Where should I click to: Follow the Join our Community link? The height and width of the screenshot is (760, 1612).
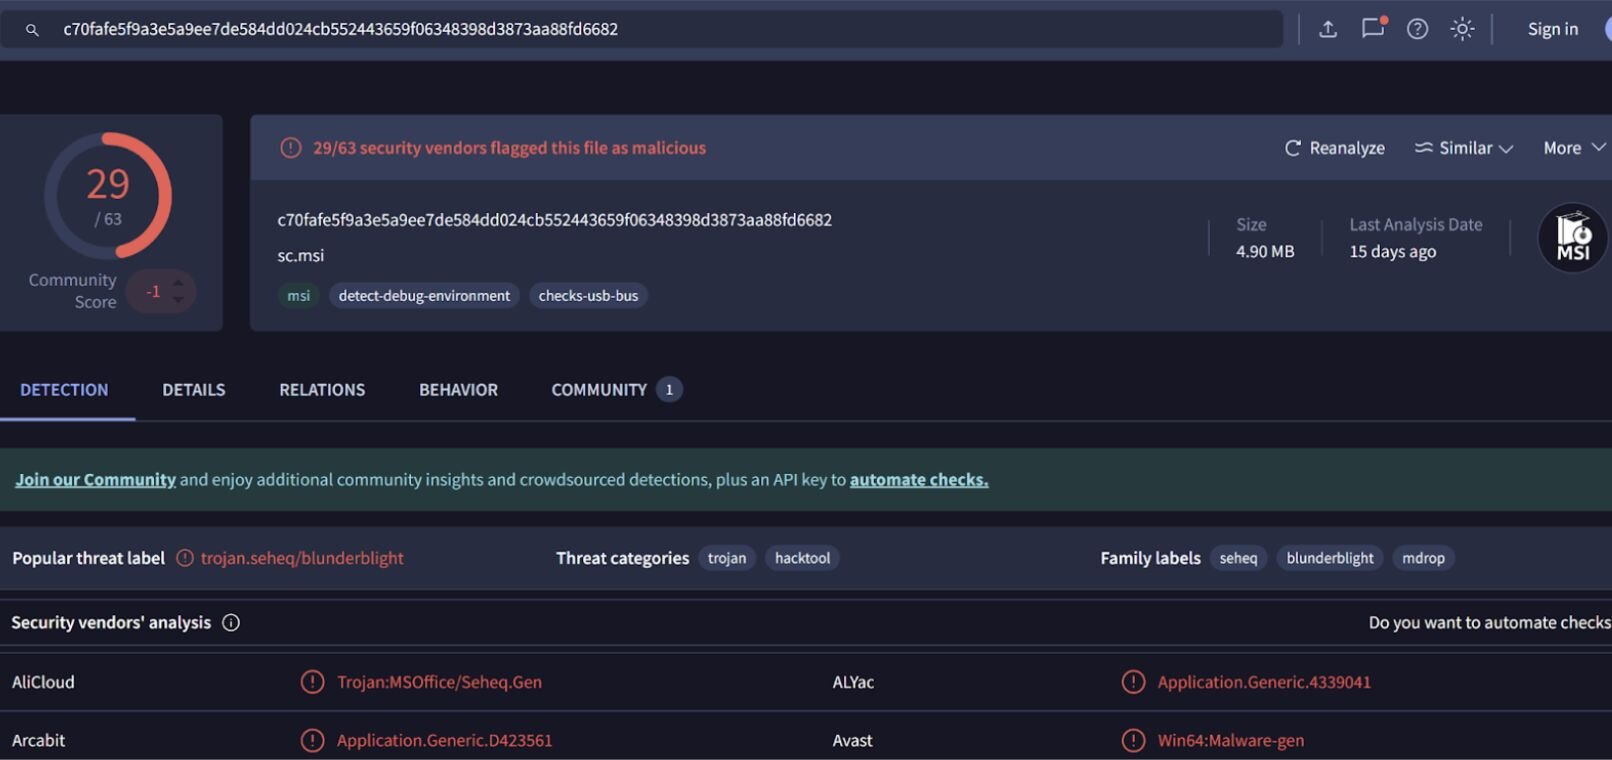pos(95,480)
